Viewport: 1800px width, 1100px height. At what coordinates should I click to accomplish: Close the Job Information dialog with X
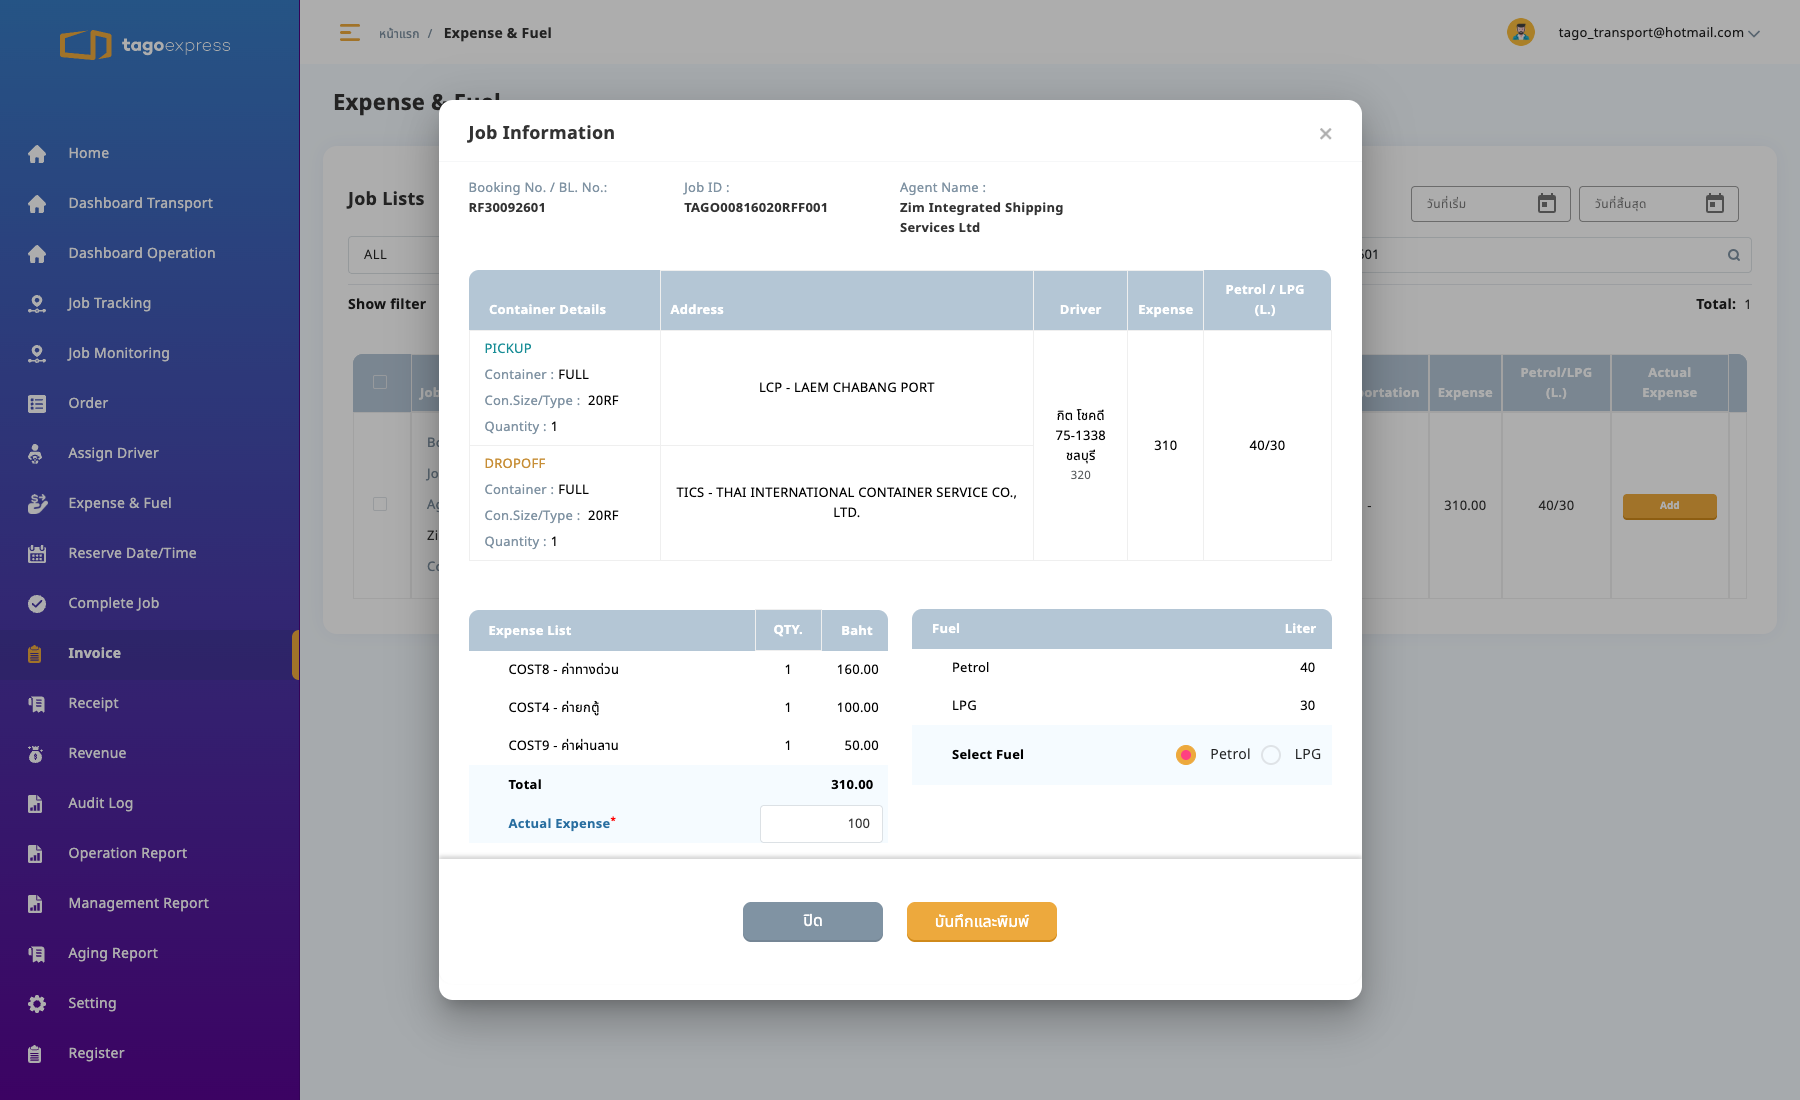pyautogui.click(x=1325, y=134)
